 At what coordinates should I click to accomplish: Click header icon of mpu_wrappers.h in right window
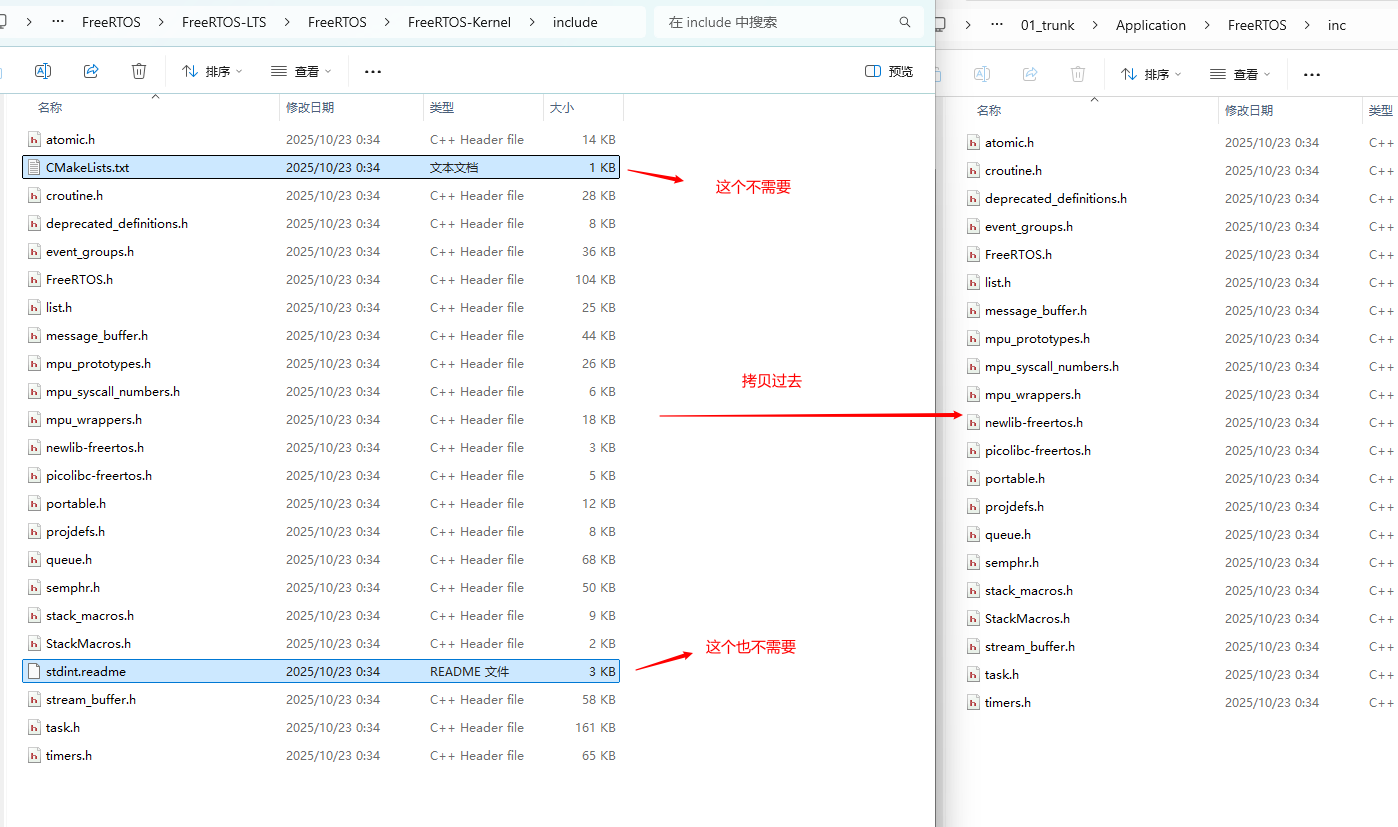tap(973, 394)
